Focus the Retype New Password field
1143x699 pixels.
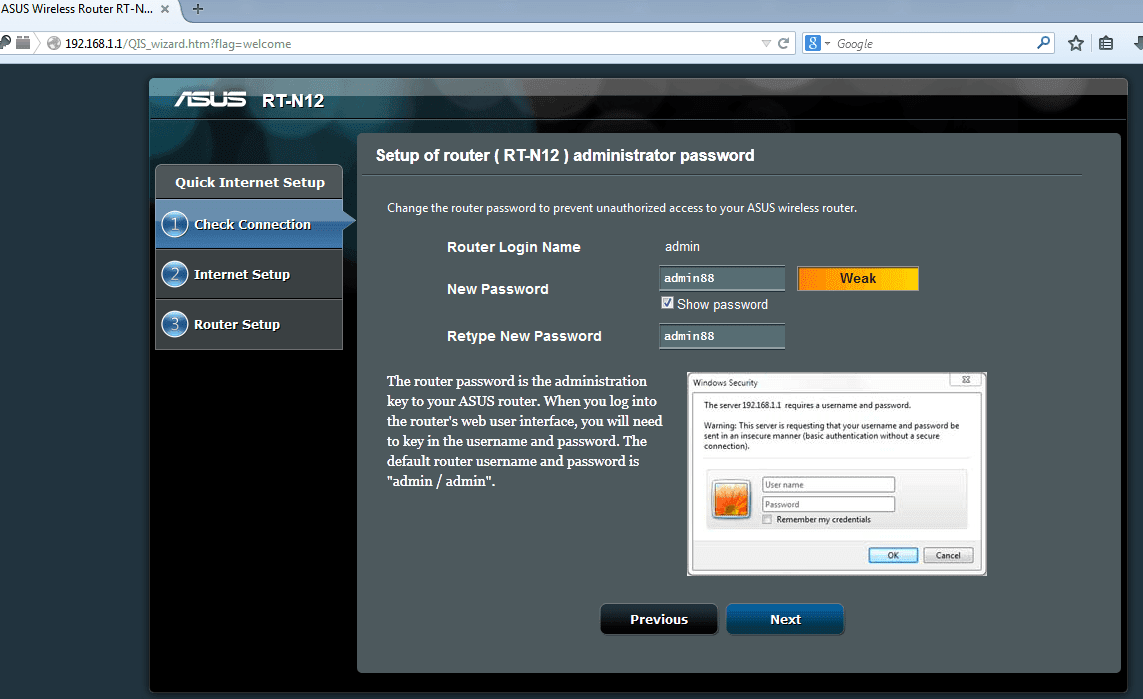pyautogui.click(x=722, y=336)
